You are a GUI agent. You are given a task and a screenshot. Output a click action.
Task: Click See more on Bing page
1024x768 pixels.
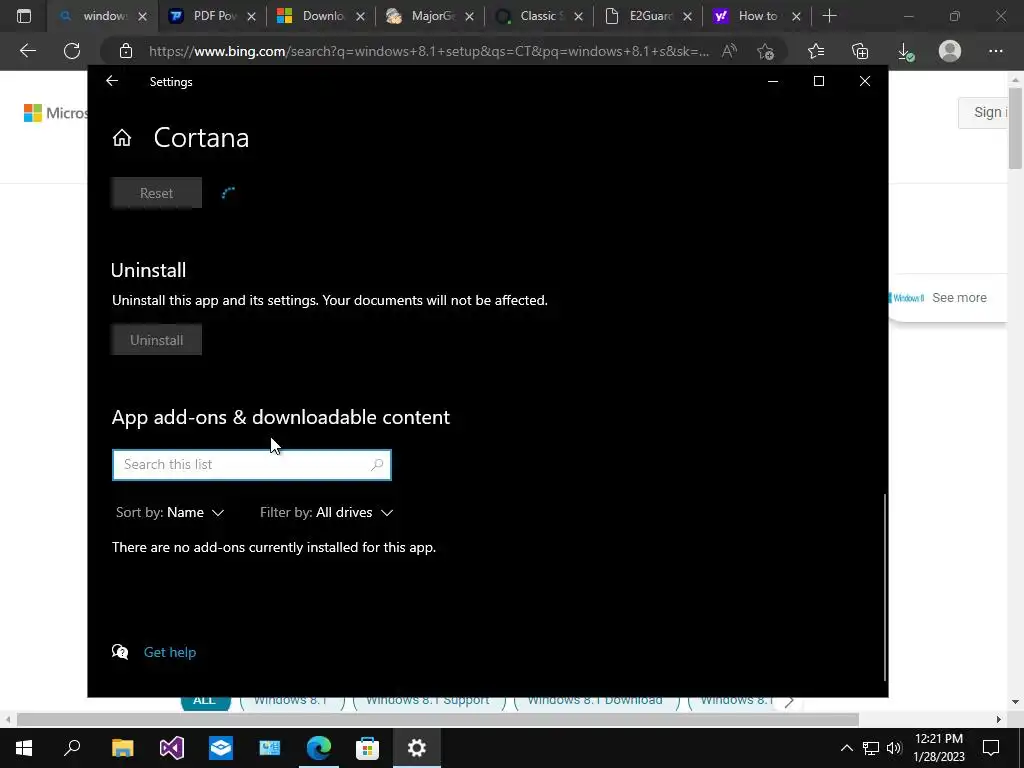point(959,298)
